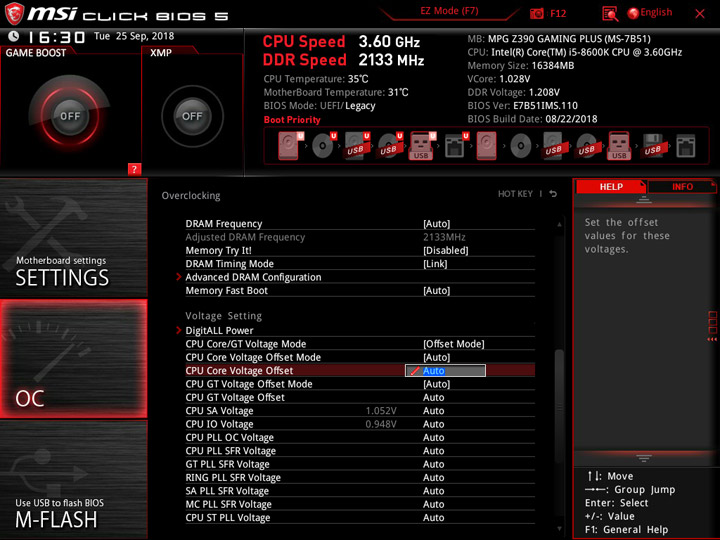Switch to EZ Mode (F7)

coord(449,11)
